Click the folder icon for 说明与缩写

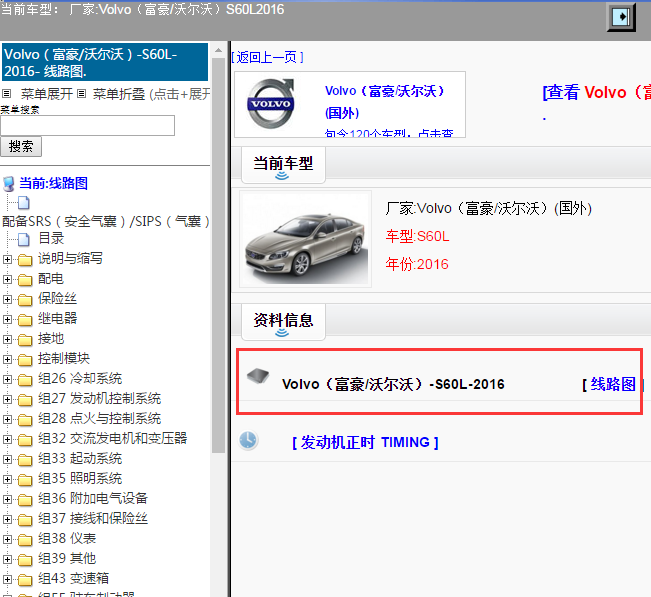(25, 260)
